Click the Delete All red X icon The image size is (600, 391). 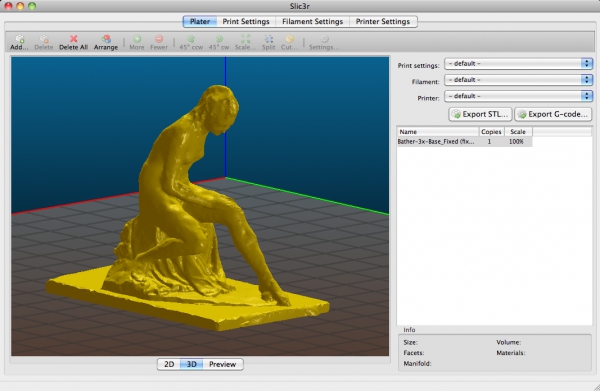pos(73,39)
